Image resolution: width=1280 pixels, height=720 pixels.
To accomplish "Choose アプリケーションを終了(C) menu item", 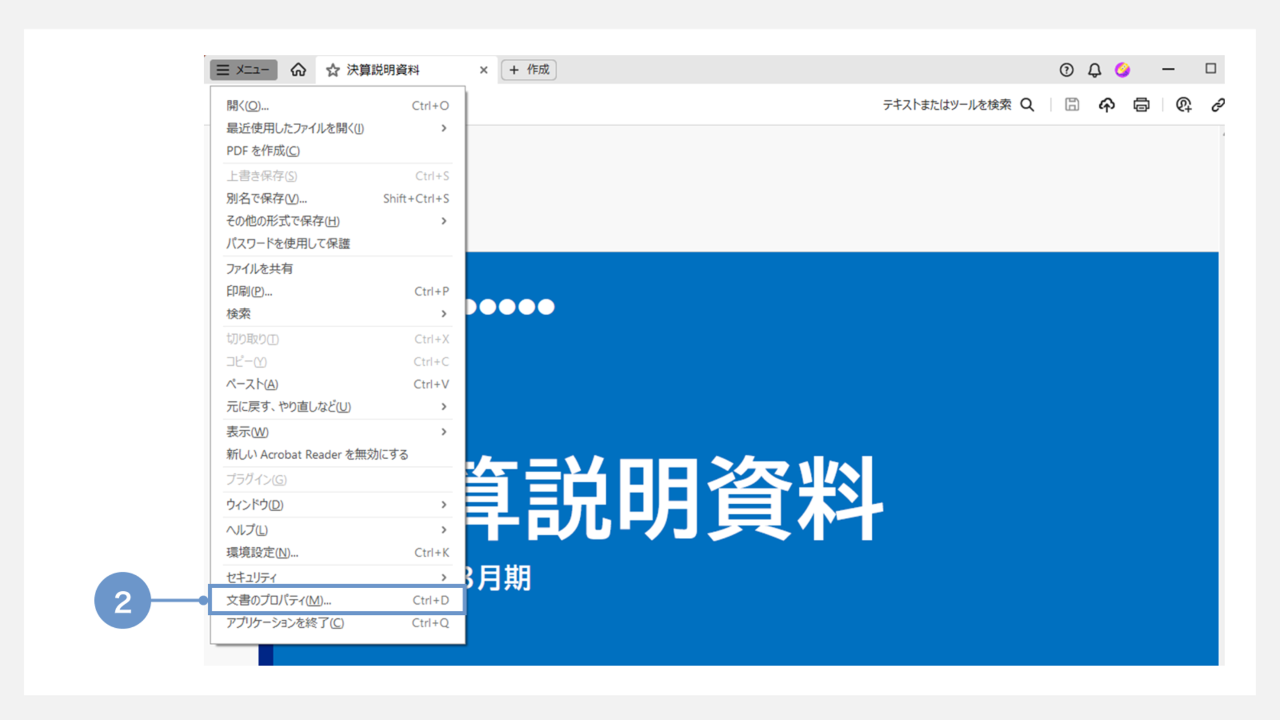I will click(338, 623).
